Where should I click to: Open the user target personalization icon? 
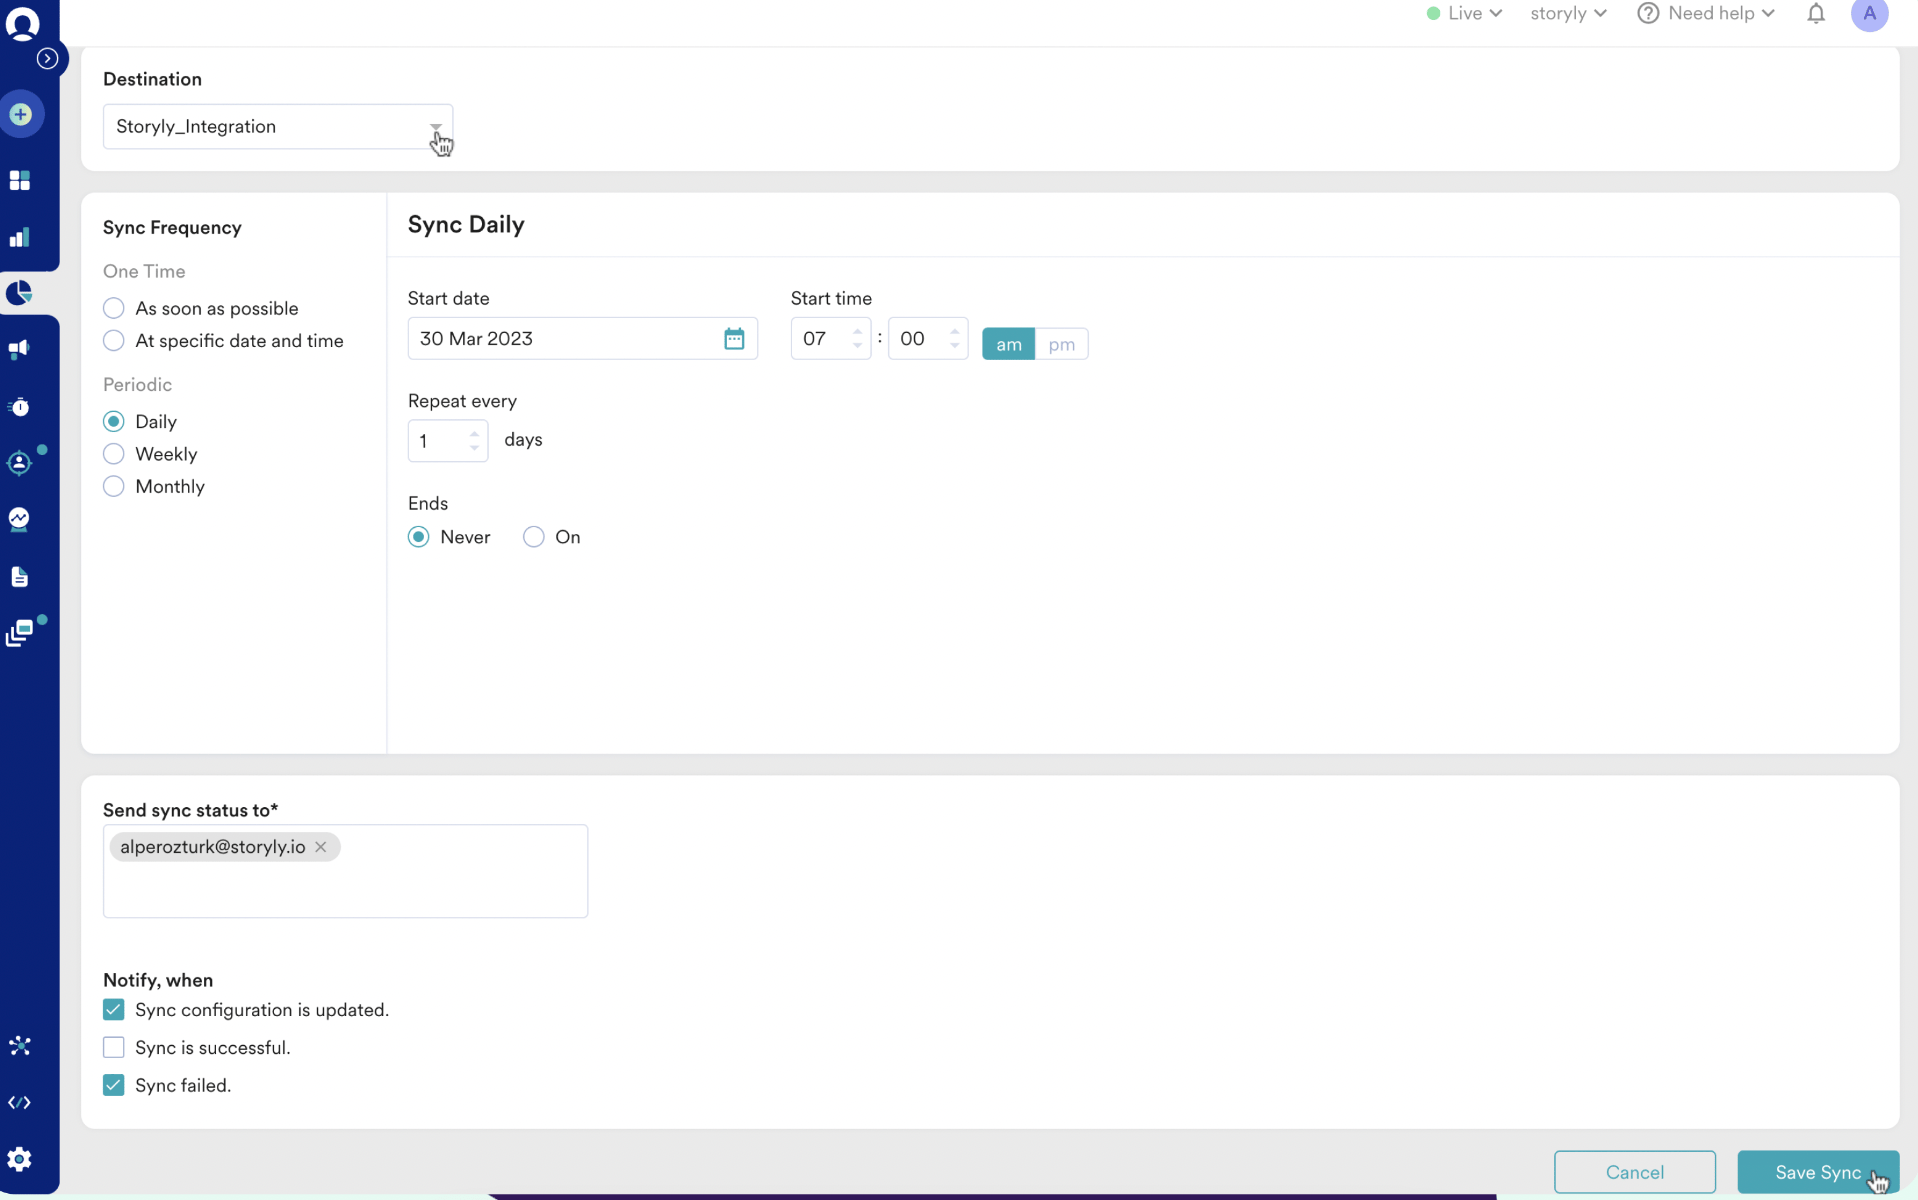(x=20, y=462)
